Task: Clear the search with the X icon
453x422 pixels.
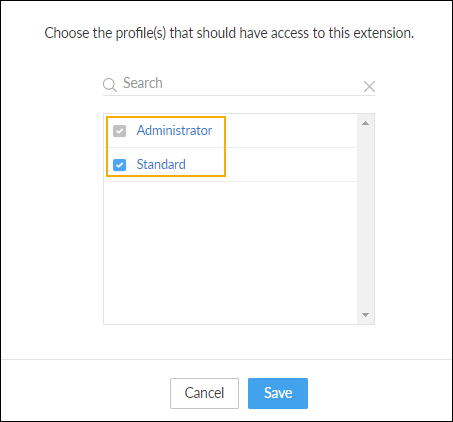Action: pyautogui.click(x=369, y=86)
